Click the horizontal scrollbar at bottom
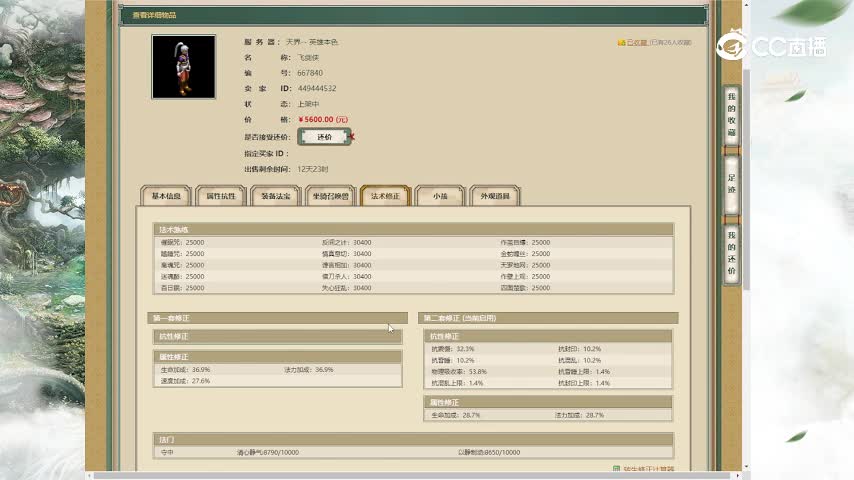Viewport: 854px width, 480px height. [x=400, y=475]
